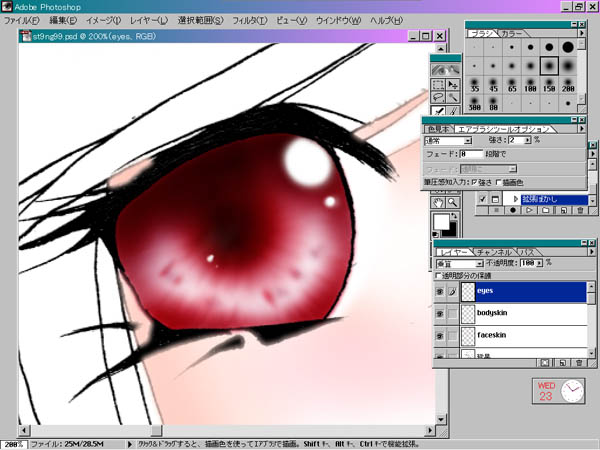
Task: Open layer blending mode dropdown
Action: [x=479, y=264]
